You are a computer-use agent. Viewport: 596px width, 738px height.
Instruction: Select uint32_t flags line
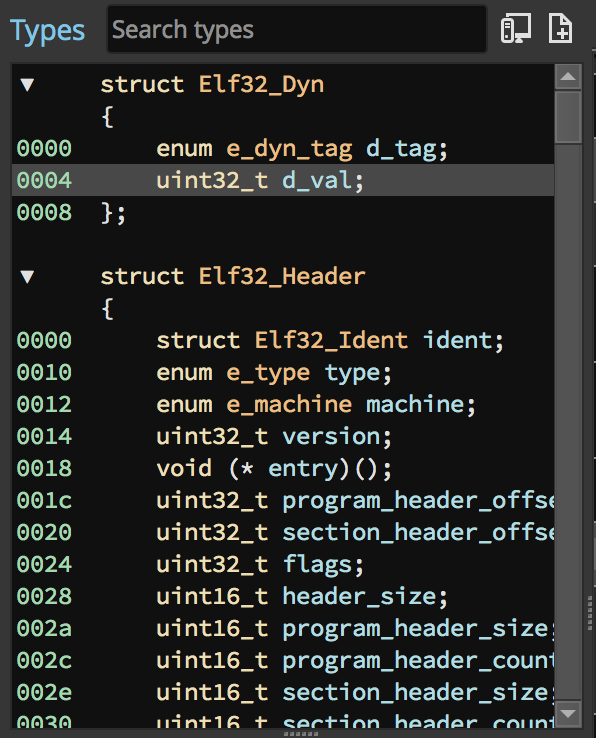(282, 565)
